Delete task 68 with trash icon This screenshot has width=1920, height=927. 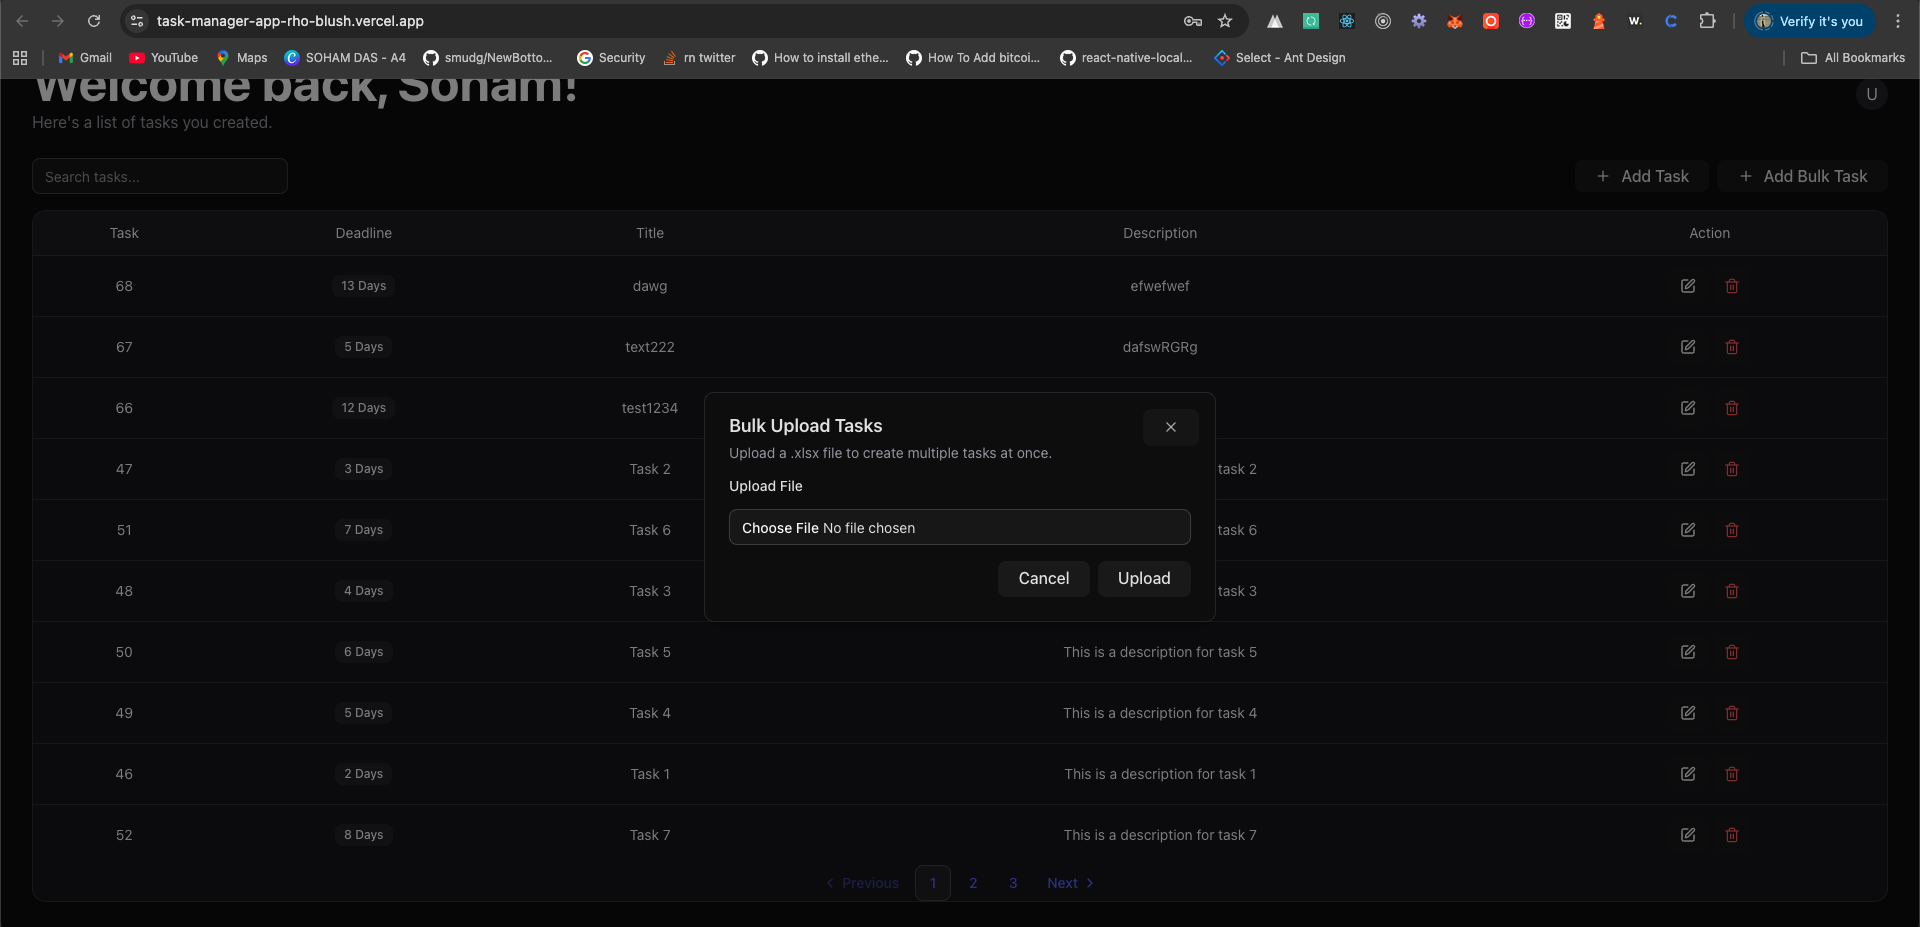coord(1732,286)
